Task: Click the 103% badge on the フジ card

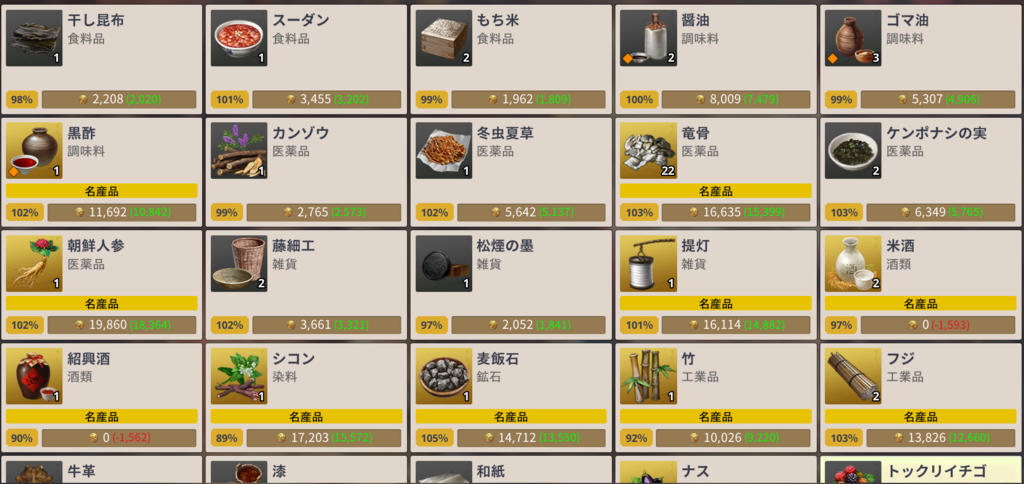Action: 840,438
